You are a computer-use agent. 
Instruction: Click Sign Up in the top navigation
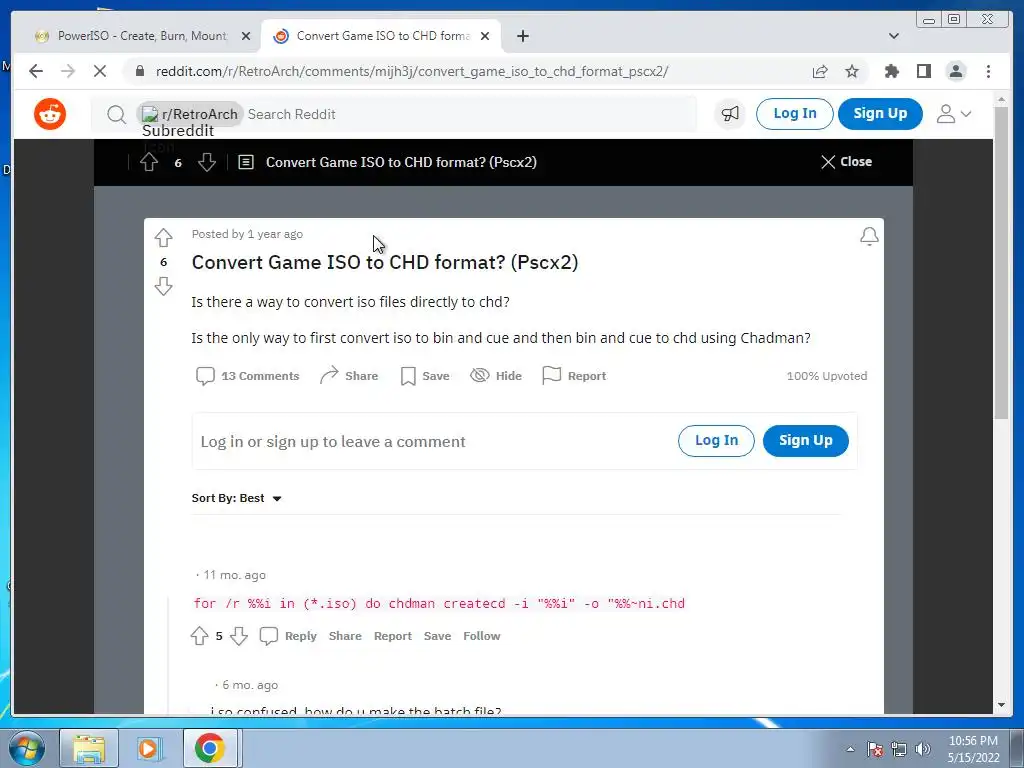880,114
